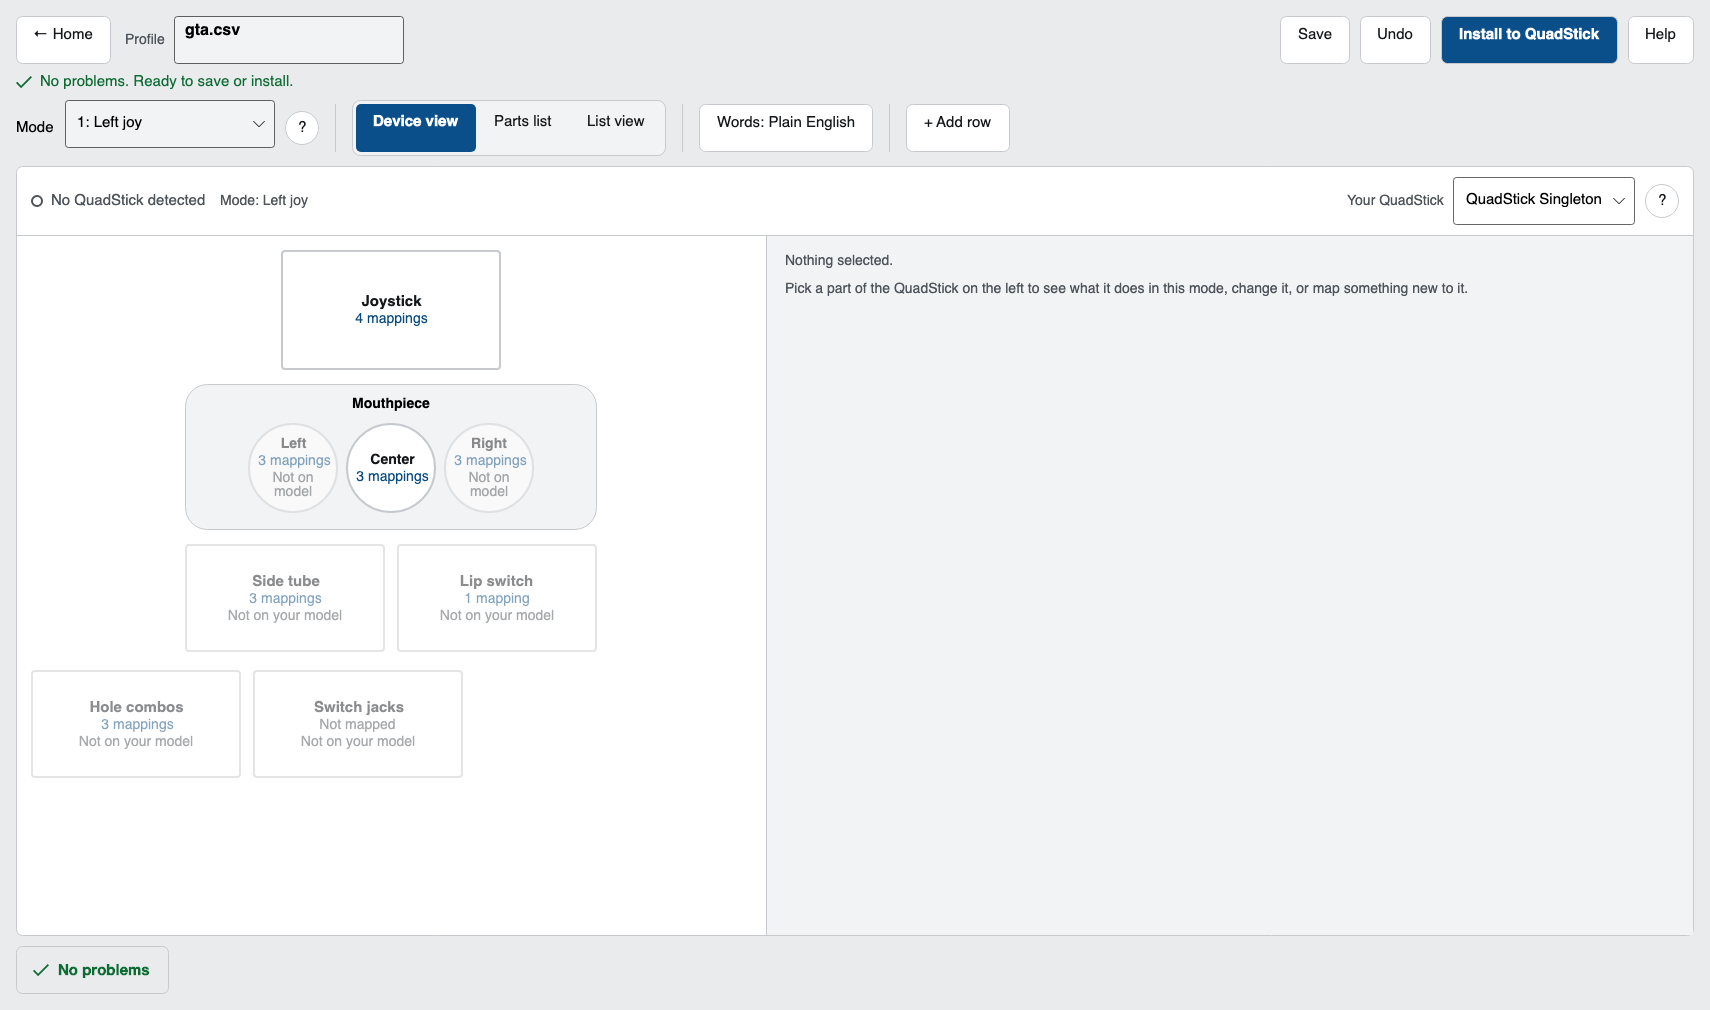Image resolution: width=1710 pixels, height=1010 pixels.
Task: Click the 'No problems. Ready to save or install.' message
Action: 155,81
